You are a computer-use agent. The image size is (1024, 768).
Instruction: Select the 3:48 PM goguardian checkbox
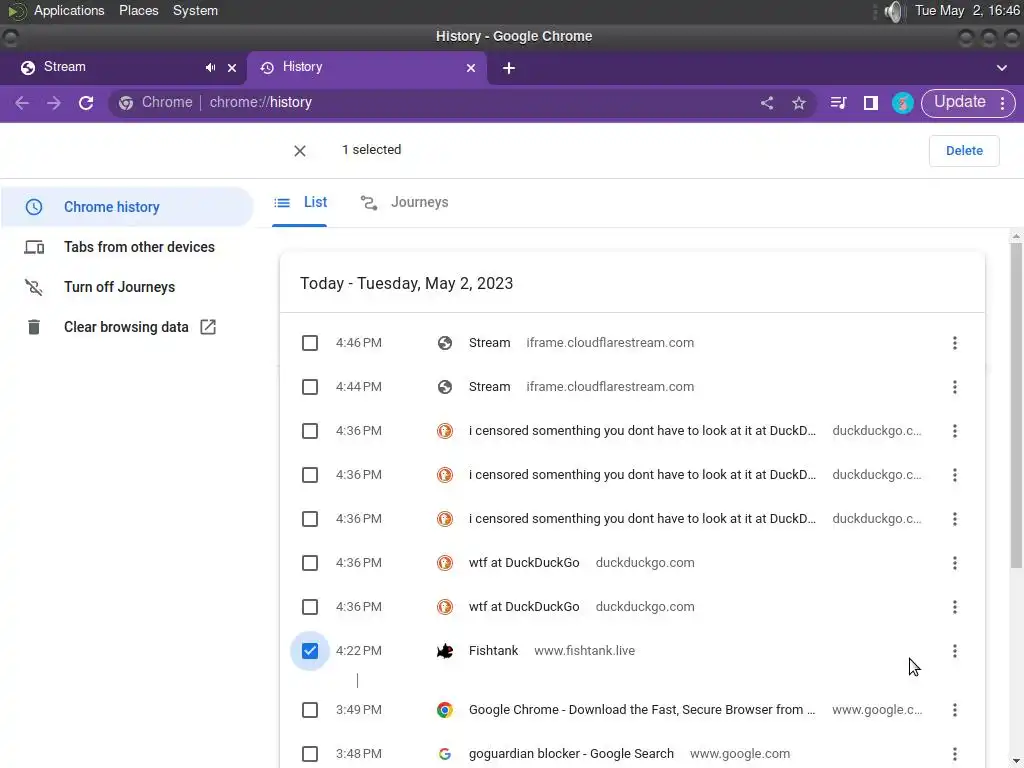coord(310,754)
